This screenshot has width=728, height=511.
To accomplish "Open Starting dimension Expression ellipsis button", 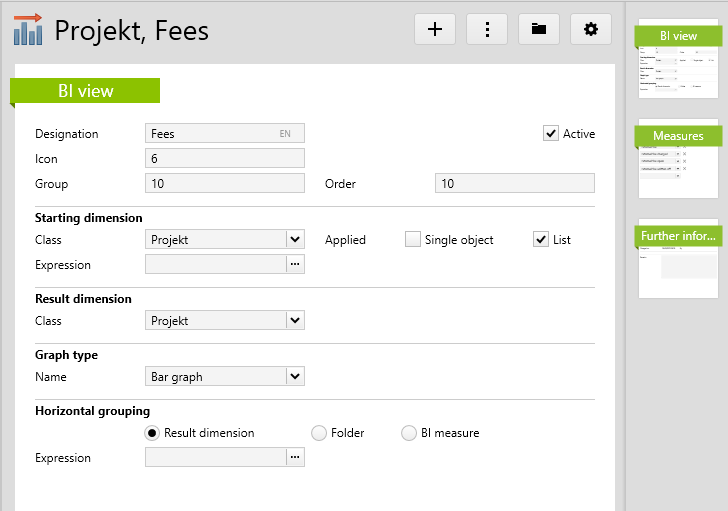I will tap(294, 265).
